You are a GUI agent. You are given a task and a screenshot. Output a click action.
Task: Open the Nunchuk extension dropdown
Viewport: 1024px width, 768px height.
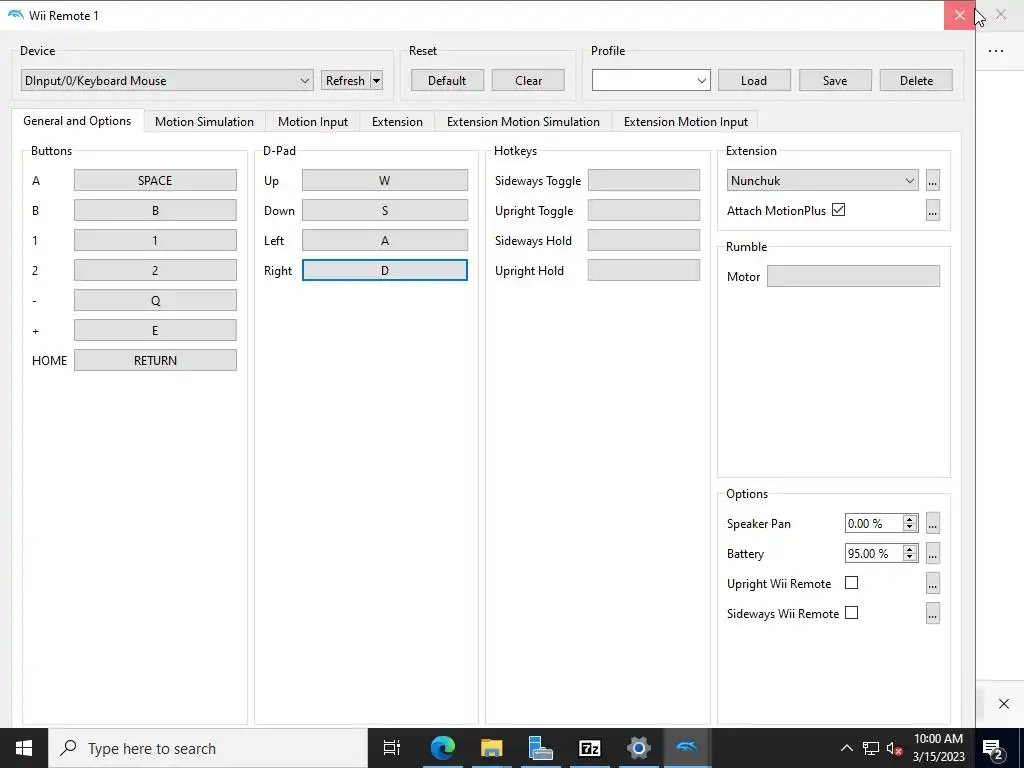pyautogui.click(x=822, y=181)
